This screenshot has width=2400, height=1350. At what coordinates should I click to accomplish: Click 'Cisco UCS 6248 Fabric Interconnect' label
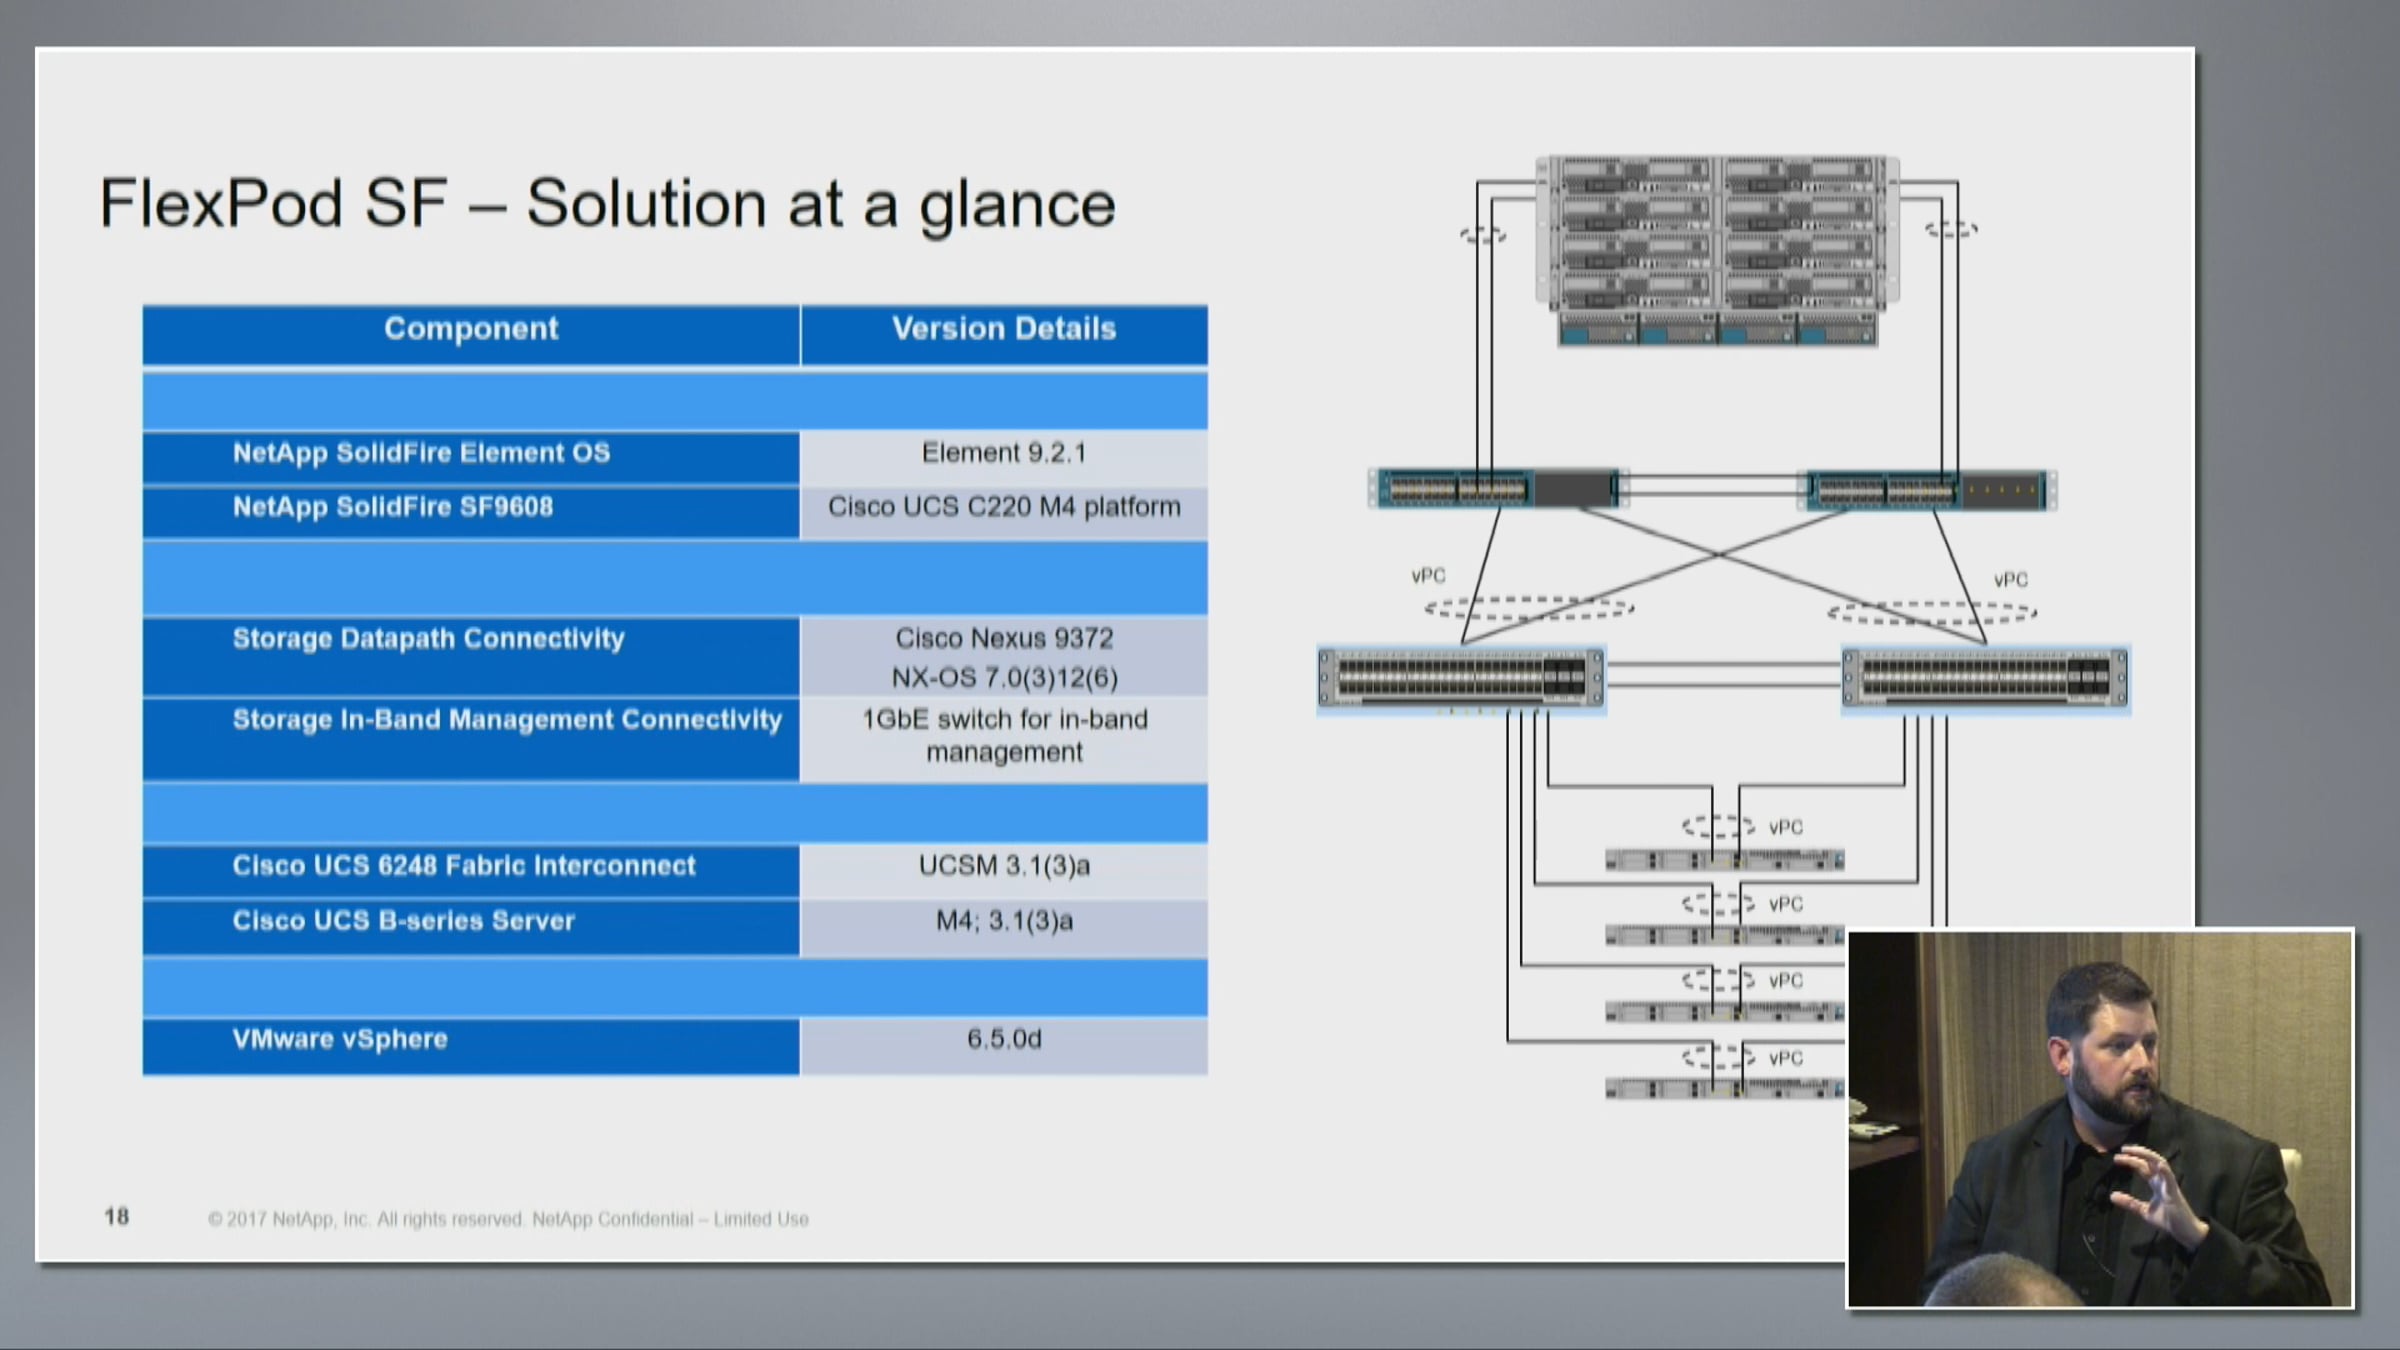(464, 866)
